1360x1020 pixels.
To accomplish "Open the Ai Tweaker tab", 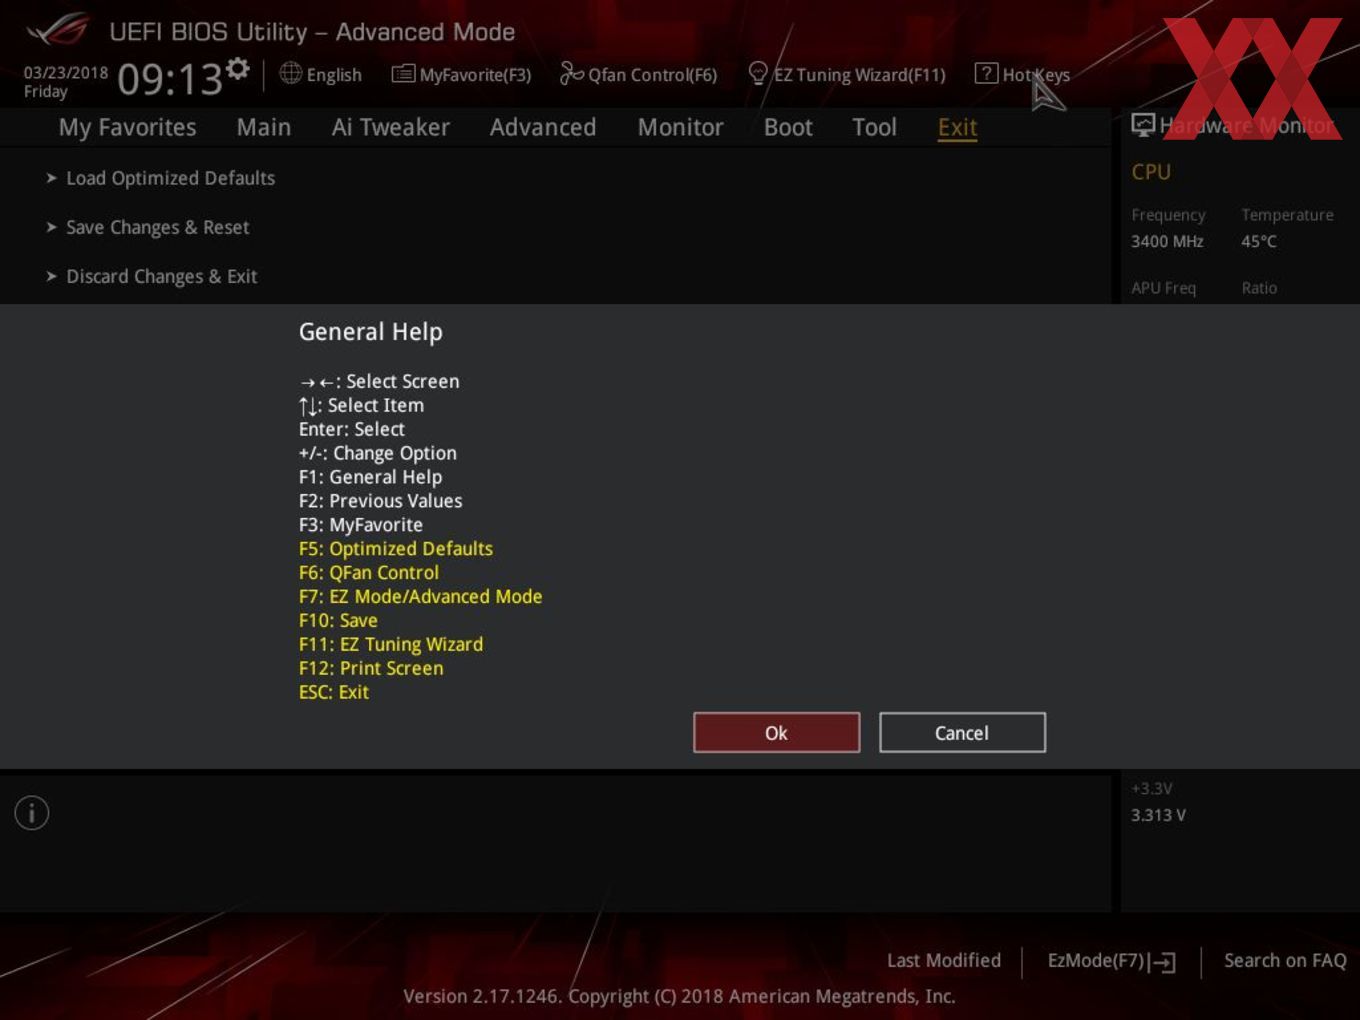I will [x=390, y=127].
